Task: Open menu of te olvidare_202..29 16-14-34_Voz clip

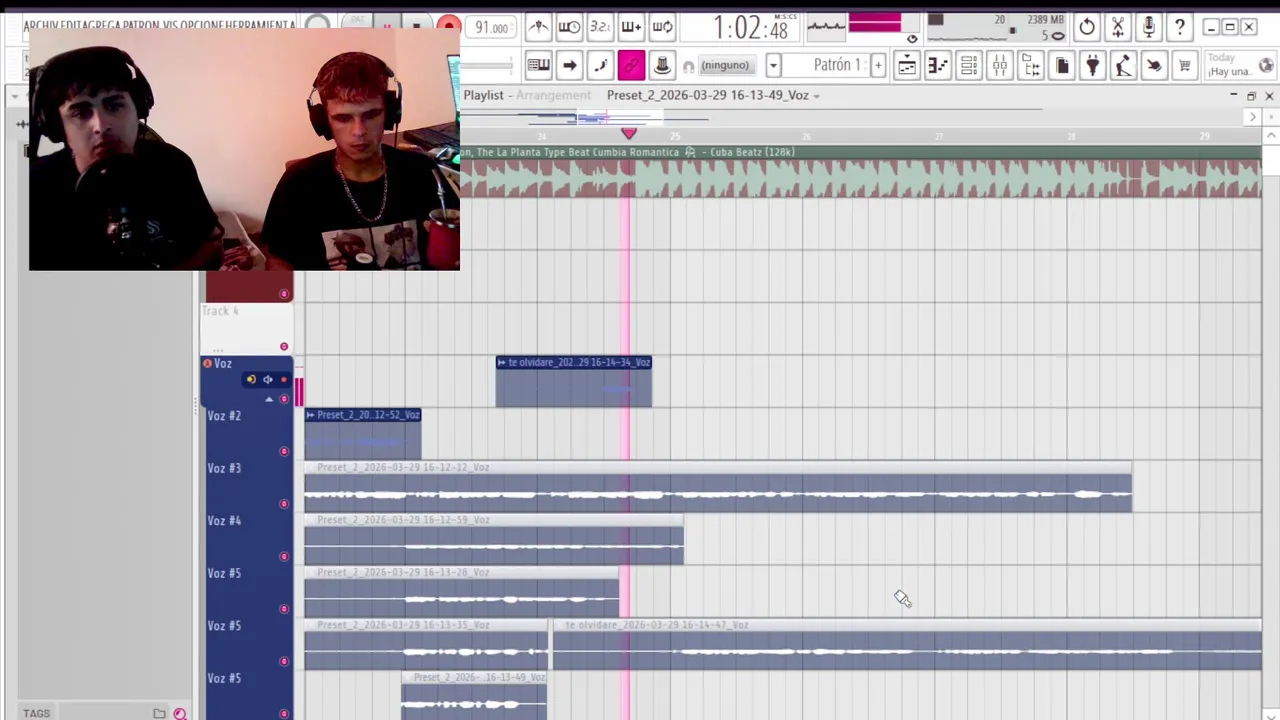Action: pyautogui.click(x=501, y=362)
